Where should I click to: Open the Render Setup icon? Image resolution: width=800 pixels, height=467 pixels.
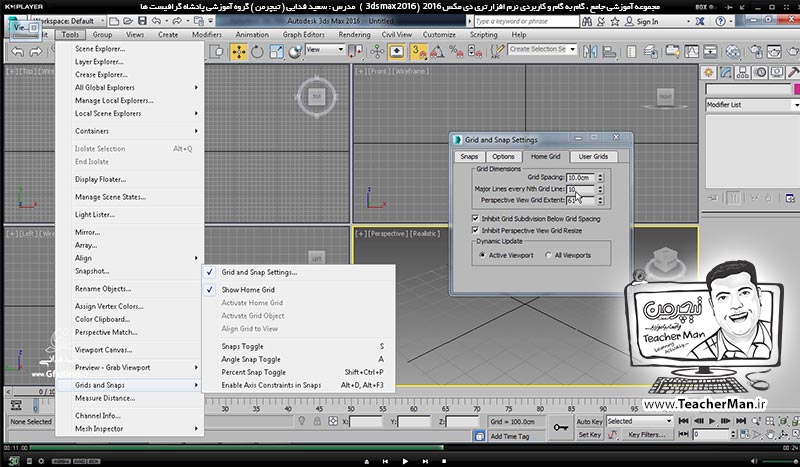[x=756, y=52]
